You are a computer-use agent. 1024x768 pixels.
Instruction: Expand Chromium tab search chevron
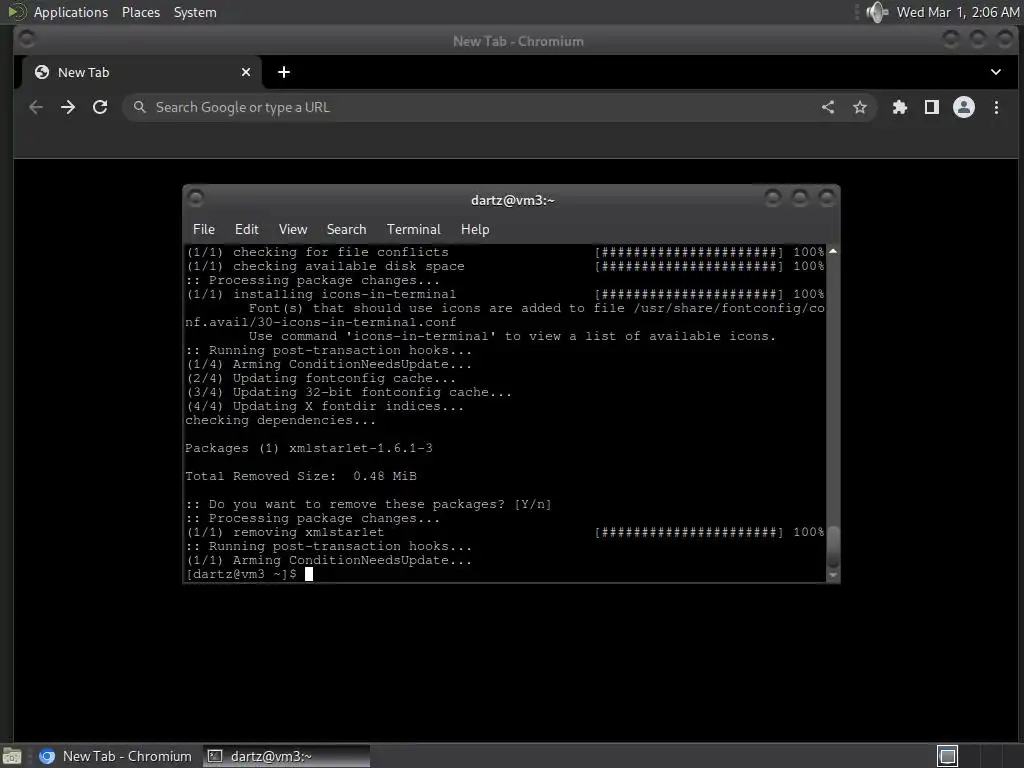pos(996,72)
